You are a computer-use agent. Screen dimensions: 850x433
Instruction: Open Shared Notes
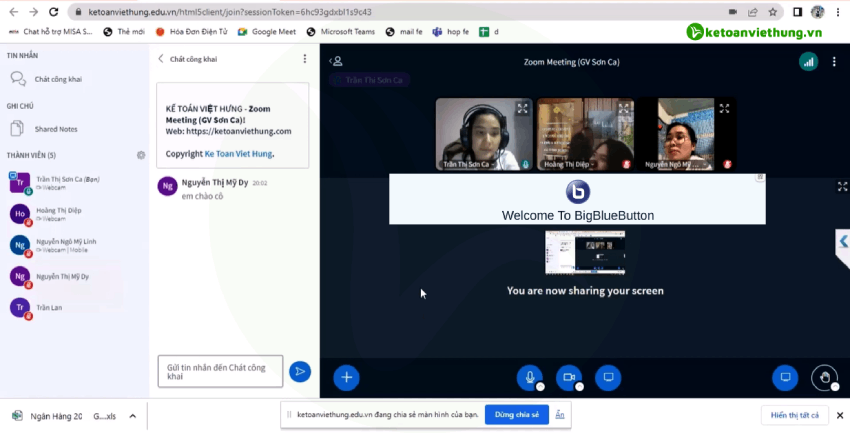(x=56, y=129)
